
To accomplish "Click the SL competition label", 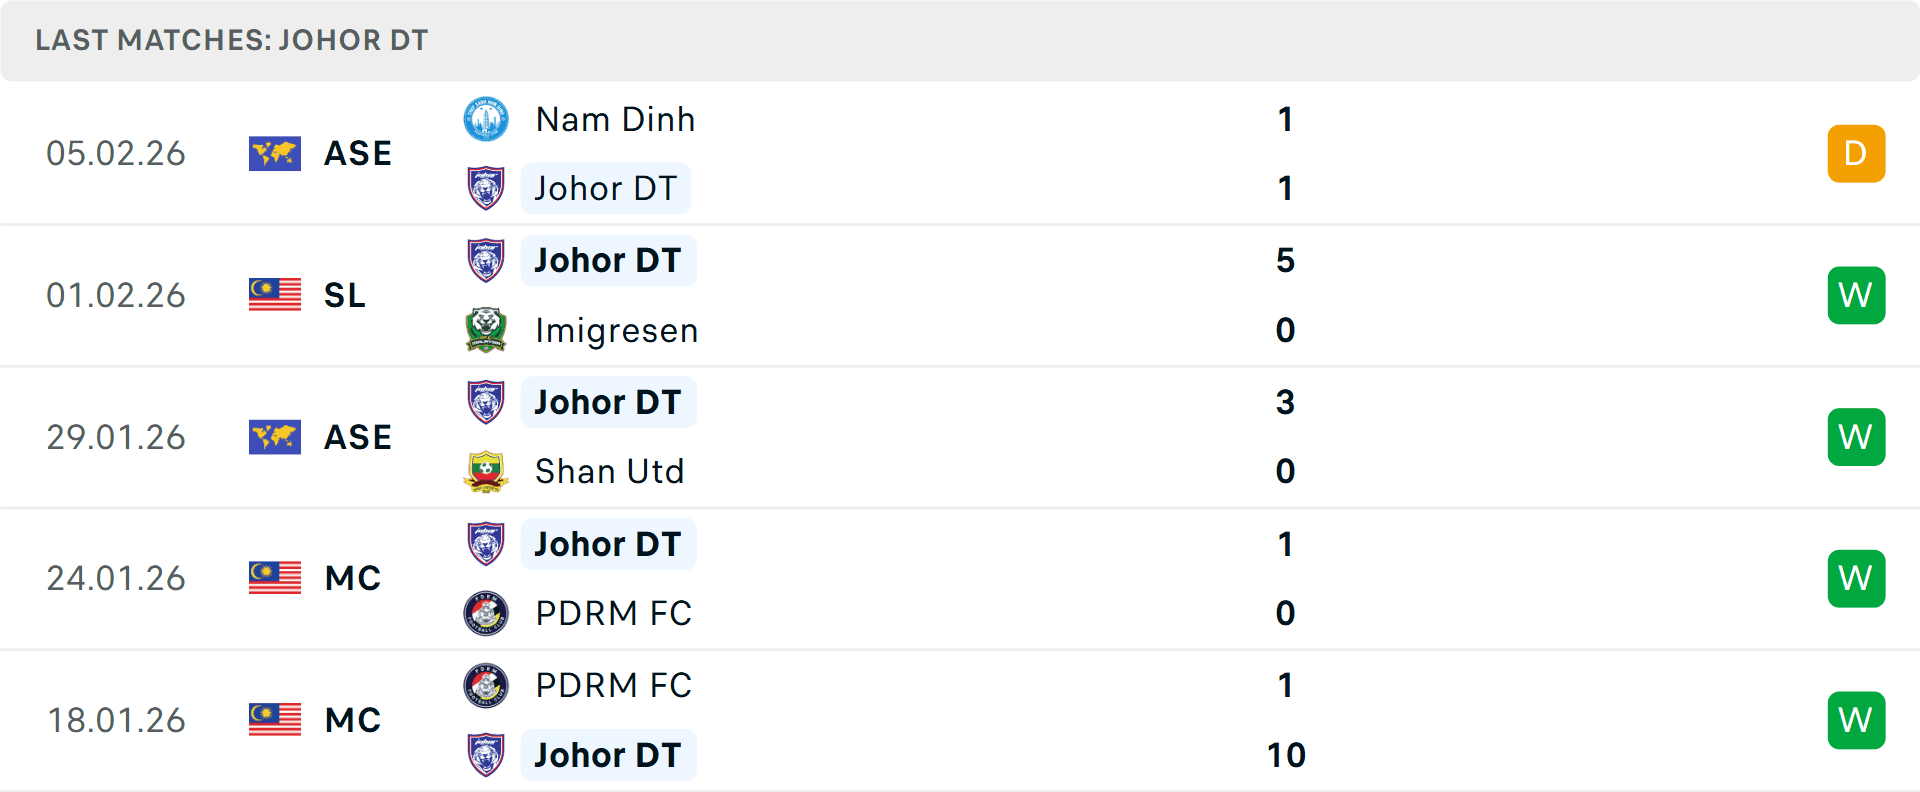I will (345, 295).
